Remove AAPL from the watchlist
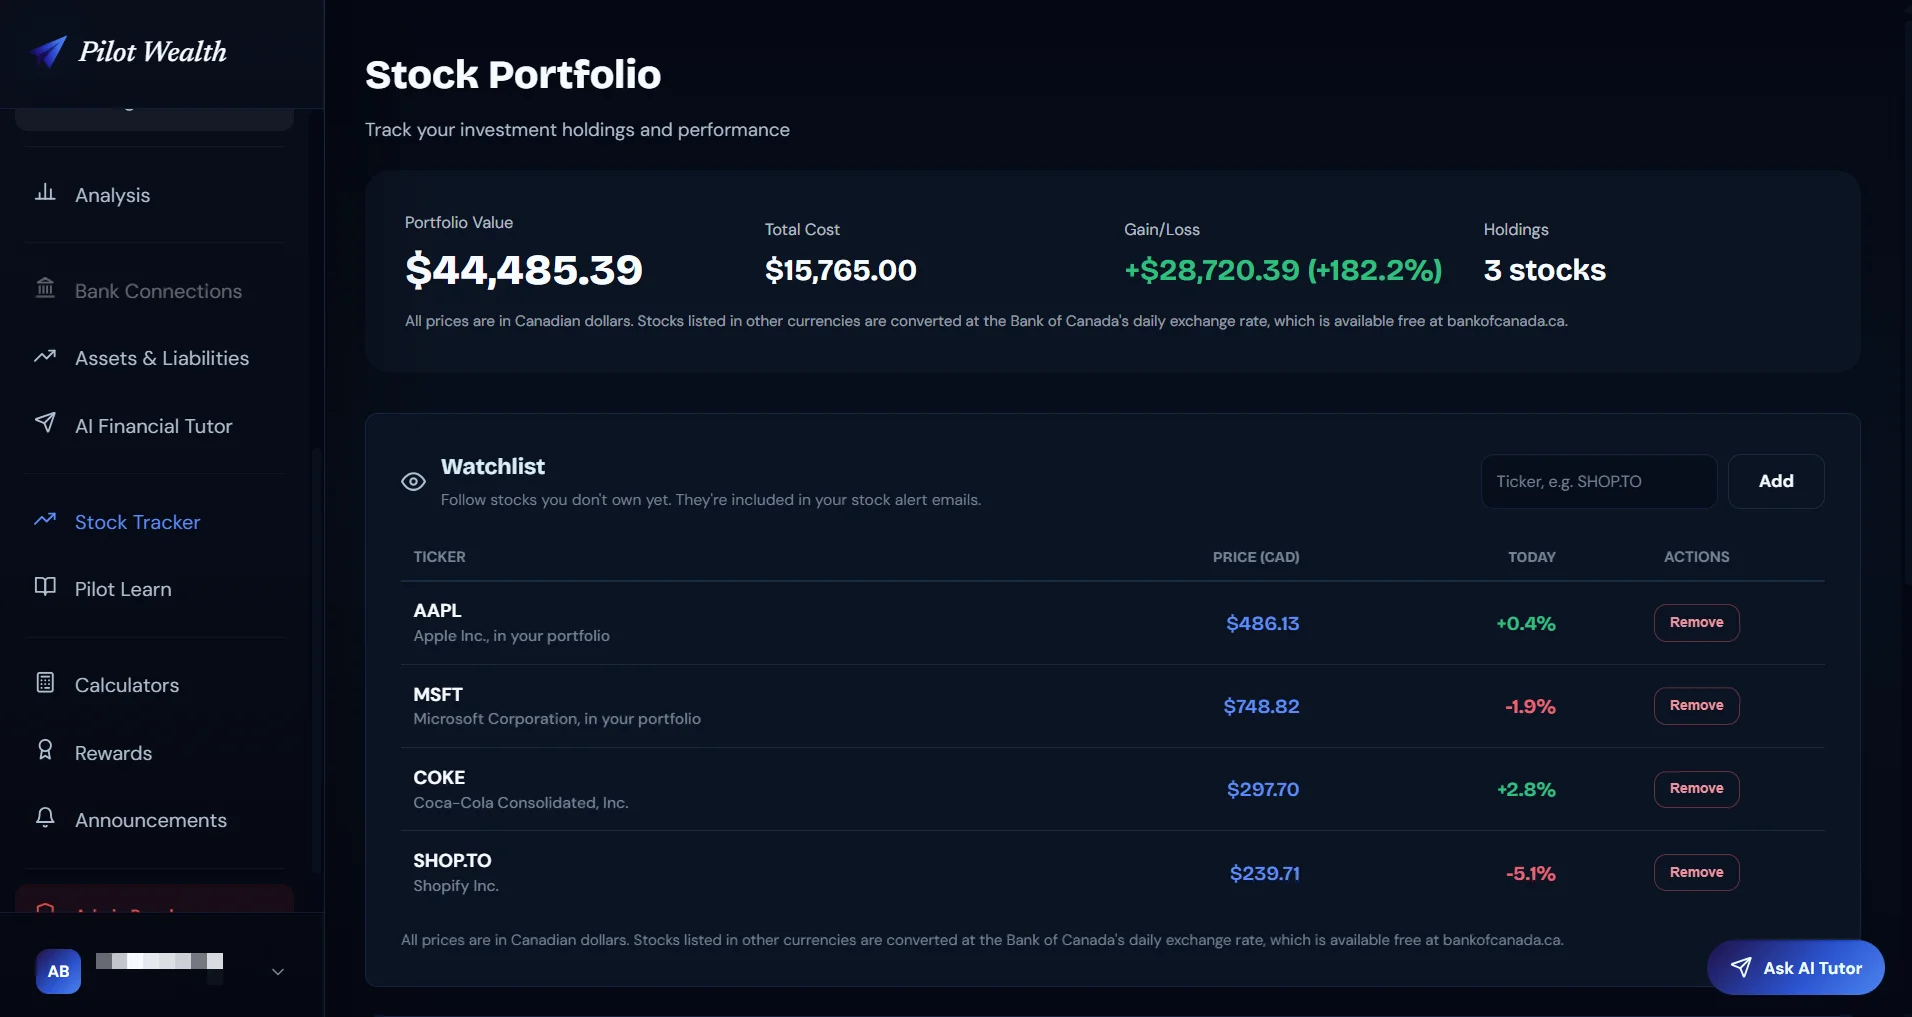1912x1017 pixels. pyautogui.click(x=1696, y=622)
